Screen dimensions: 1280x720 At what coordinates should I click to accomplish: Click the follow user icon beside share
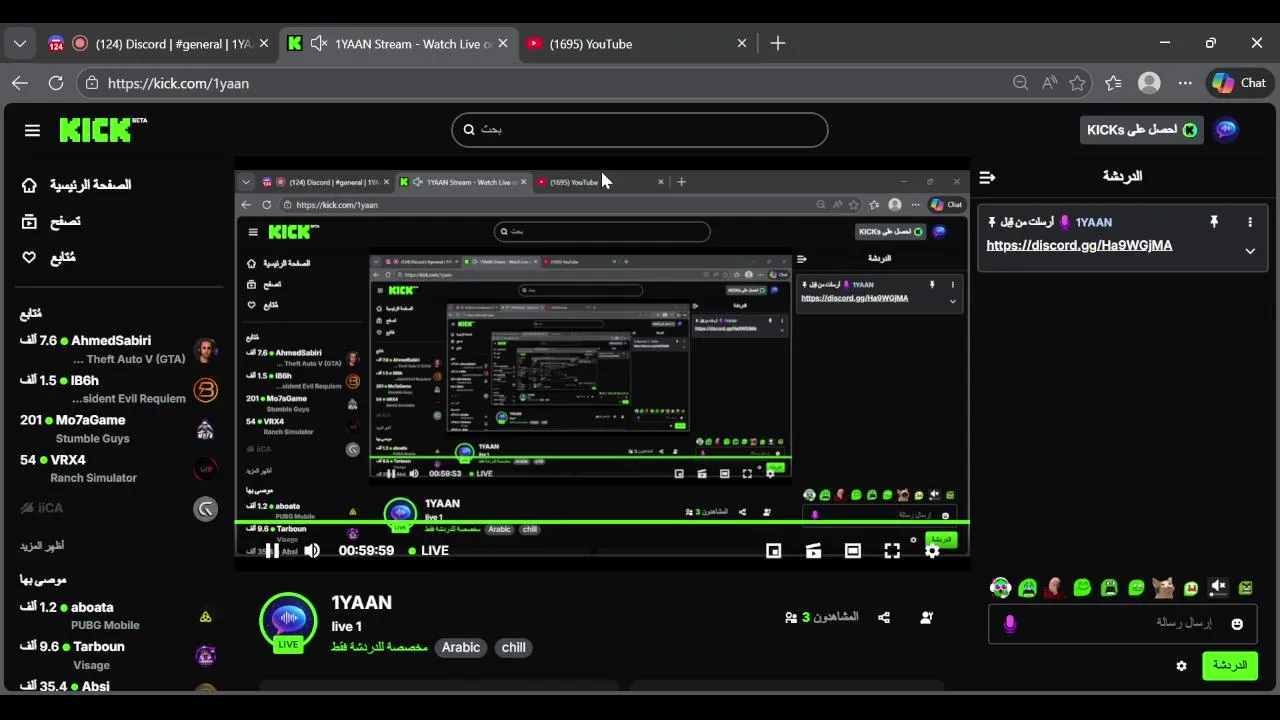pyautogui.click(x=927, y=617)
